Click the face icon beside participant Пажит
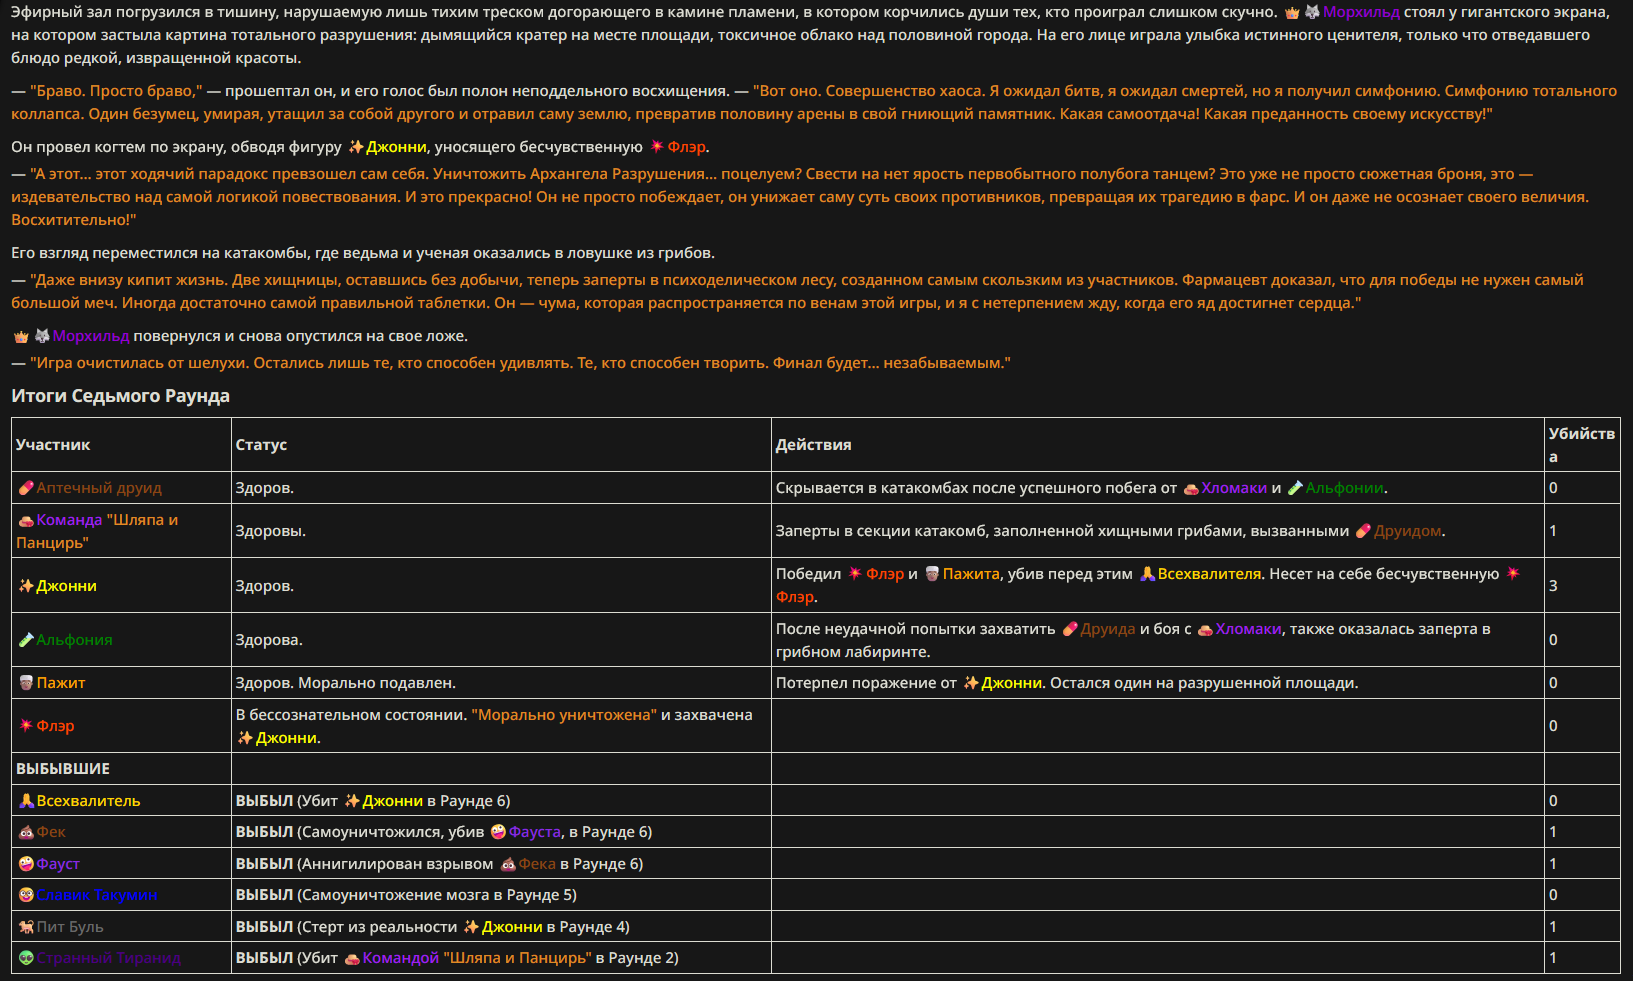The width and height of the screenshot is (1633, 981). click(x=26, y=683)
